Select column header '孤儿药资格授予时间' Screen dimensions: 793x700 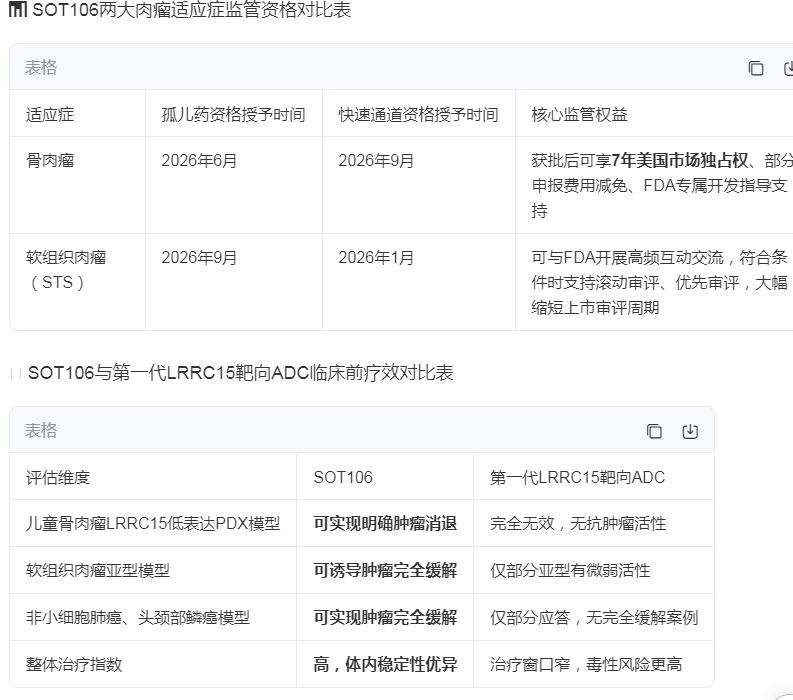click(x=233, y=114)
